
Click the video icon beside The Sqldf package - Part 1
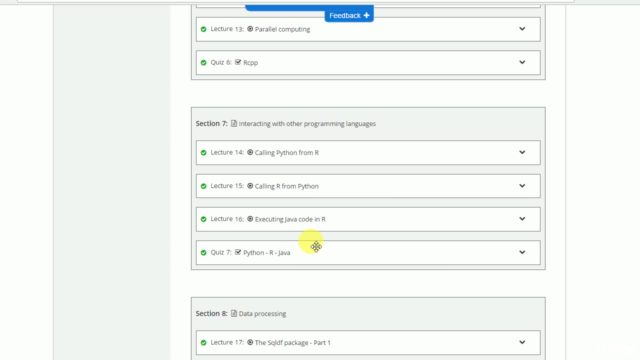tap(250, 342)
